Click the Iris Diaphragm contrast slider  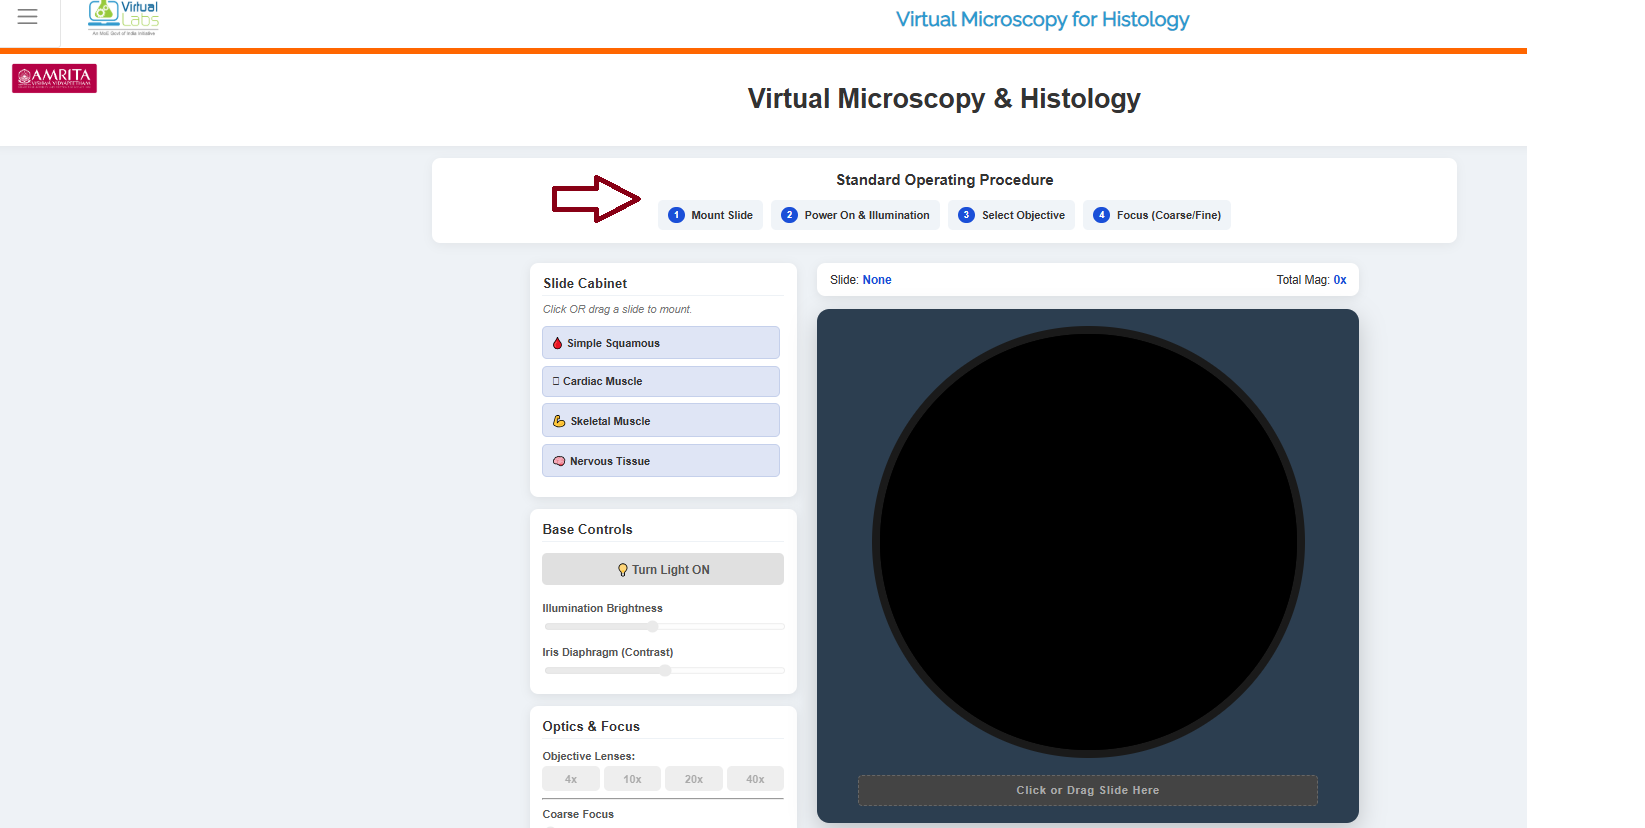pos(665,671)
